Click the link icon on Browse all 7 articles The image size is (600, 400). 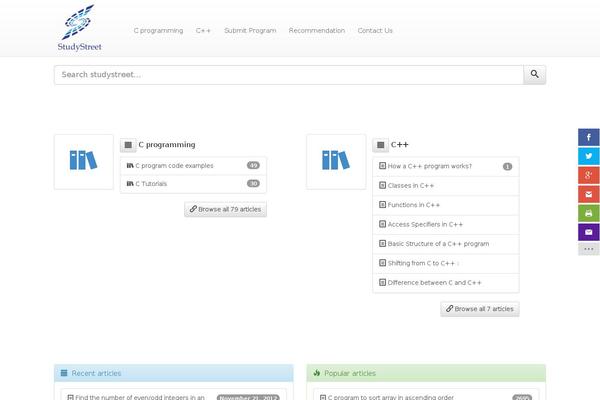pyautogui.click(x=450, y=309)
